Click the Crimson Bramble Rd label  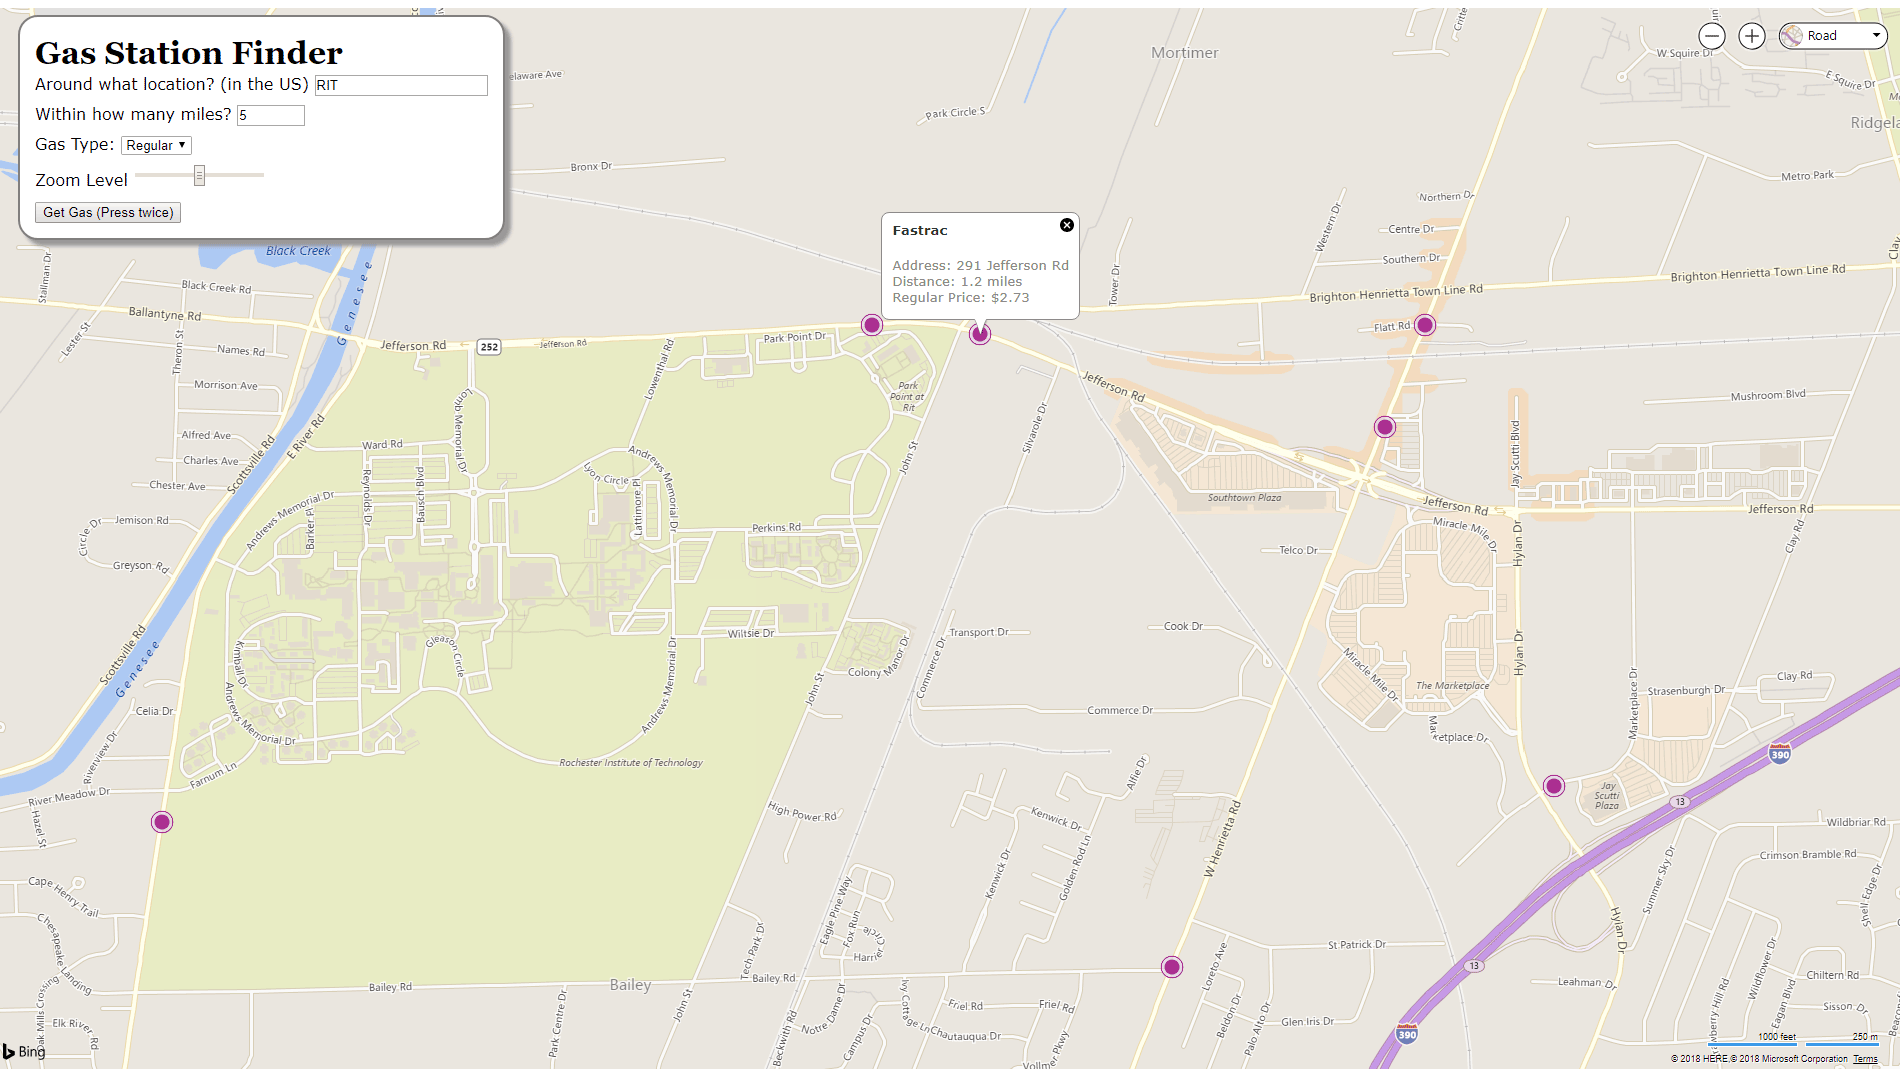(x=1808, y=855)
